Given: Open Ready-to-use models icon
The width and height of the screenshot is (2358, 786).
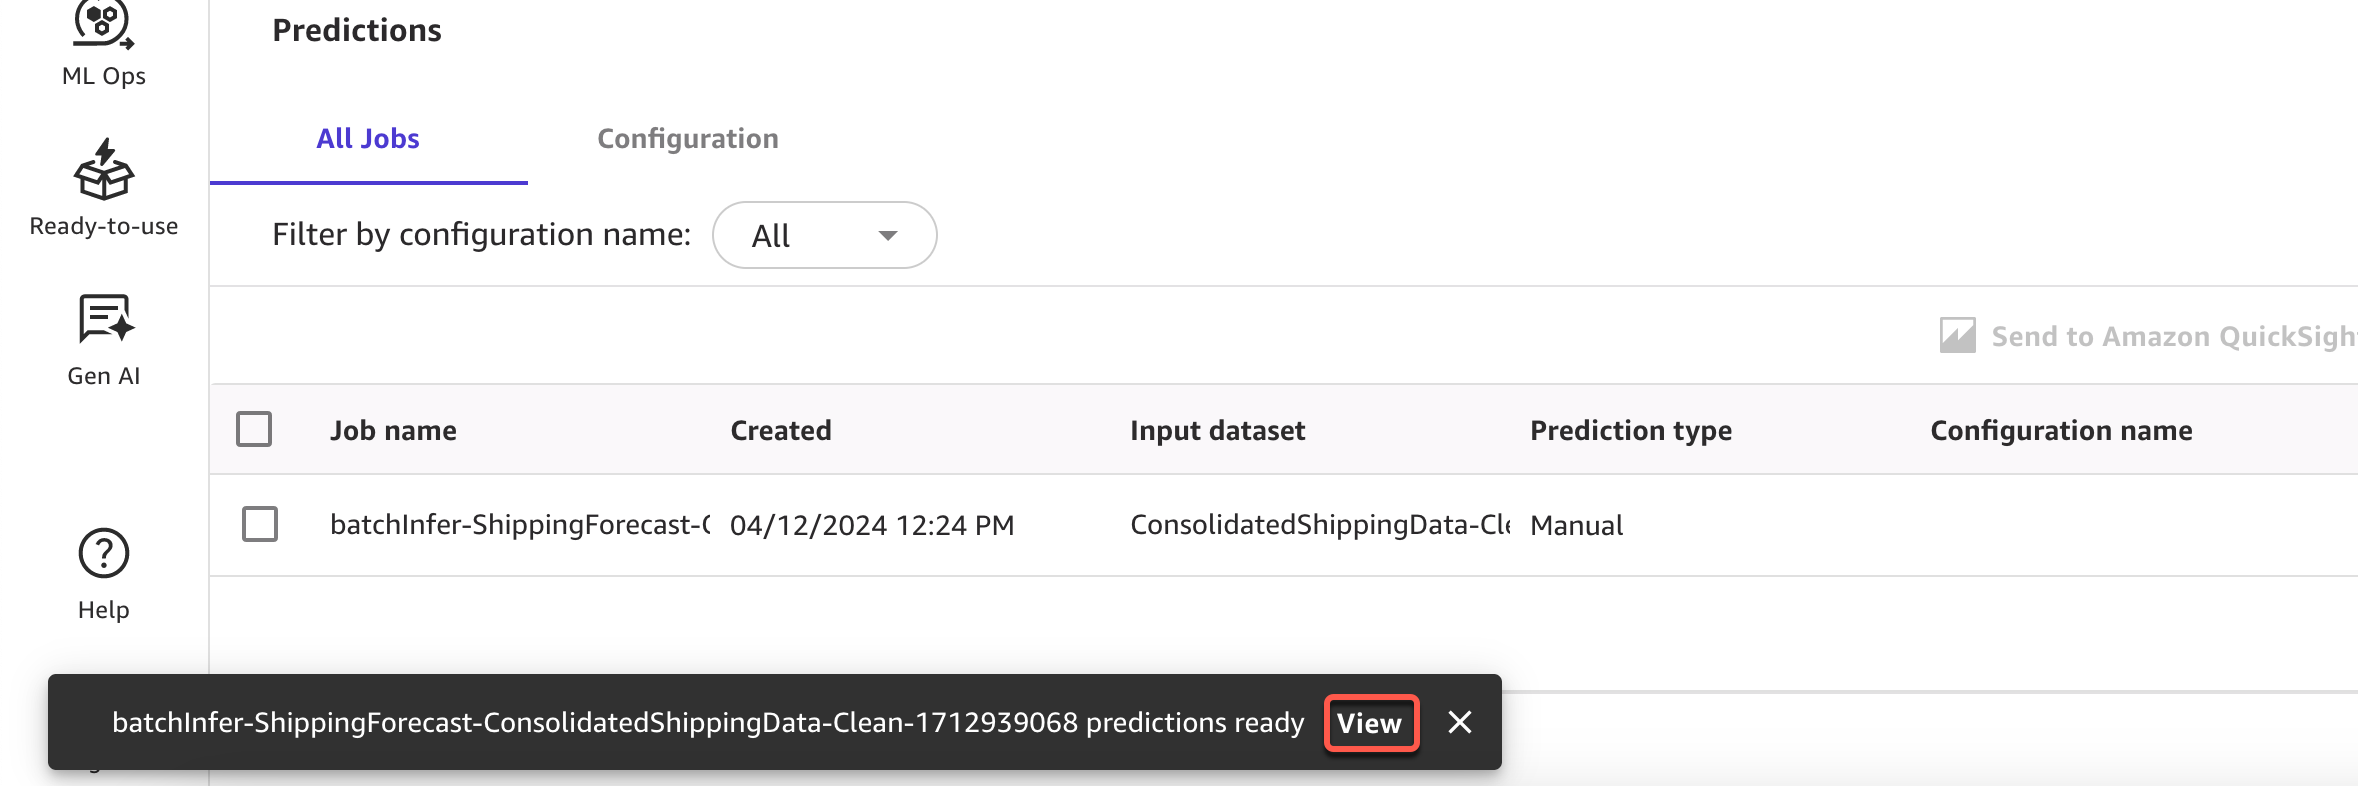Looking at the screenshot, I should pos(103,170).
